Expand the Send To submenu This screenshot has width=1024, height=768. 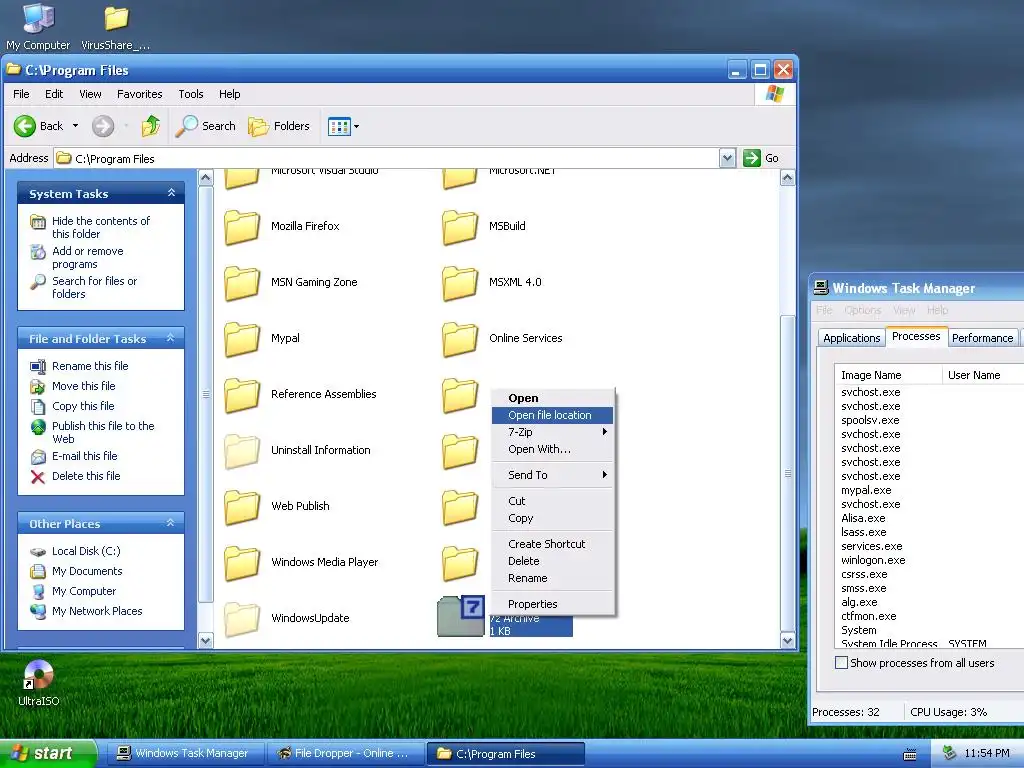pyautogui.click(x=552, y=475)
